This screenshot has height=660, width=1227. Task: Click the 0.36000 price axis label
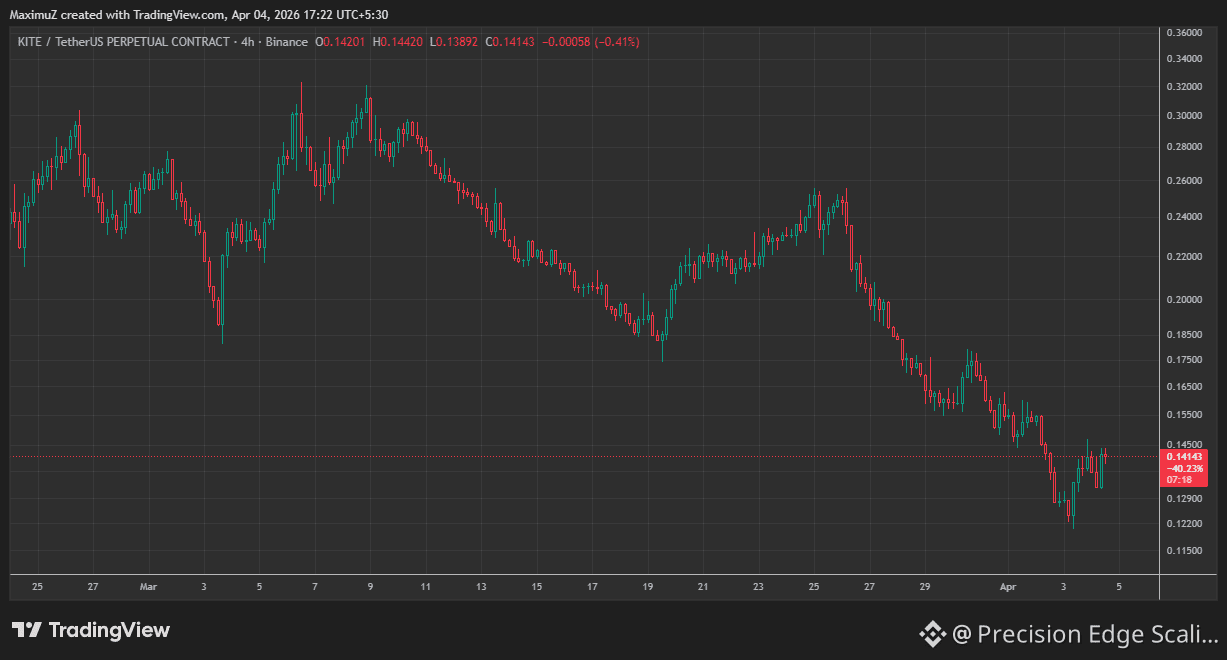[1184, 33]
